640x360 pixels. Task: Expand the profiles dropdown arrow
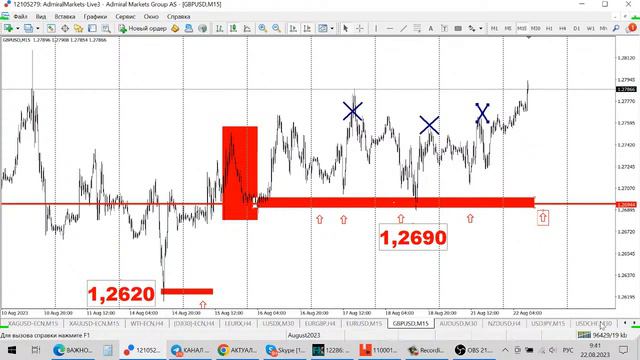38,28
